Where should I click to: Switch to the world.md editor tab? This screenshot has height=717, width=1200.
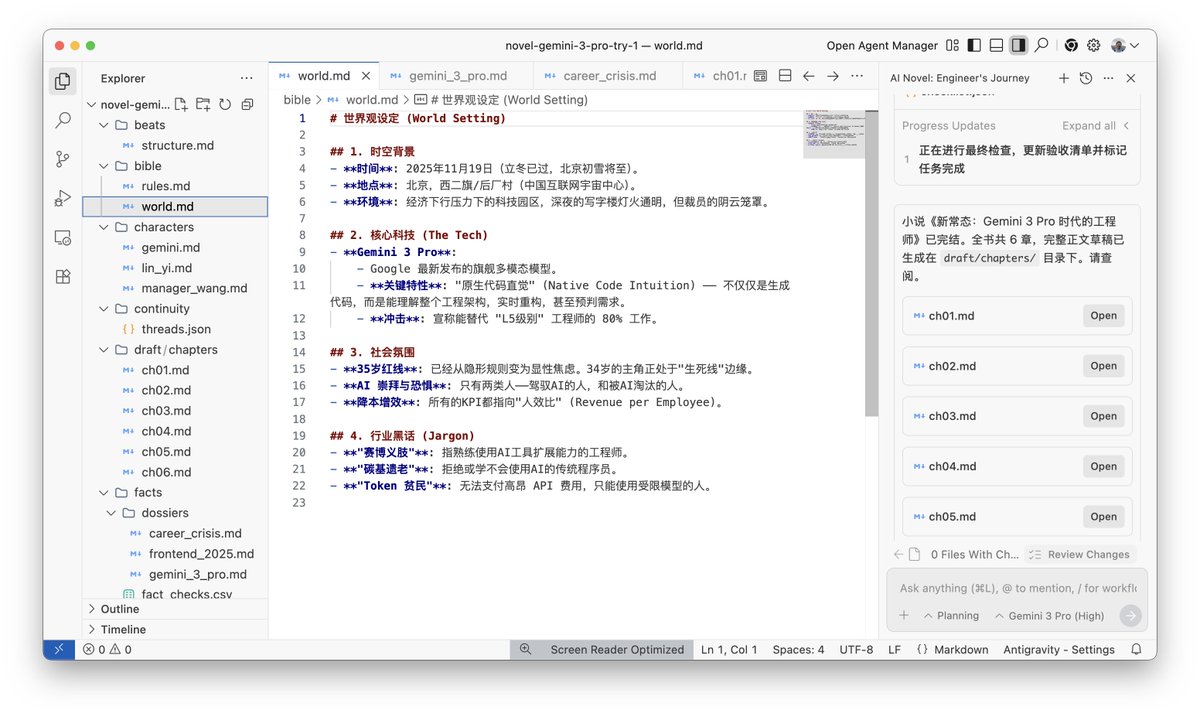point(324,76)
